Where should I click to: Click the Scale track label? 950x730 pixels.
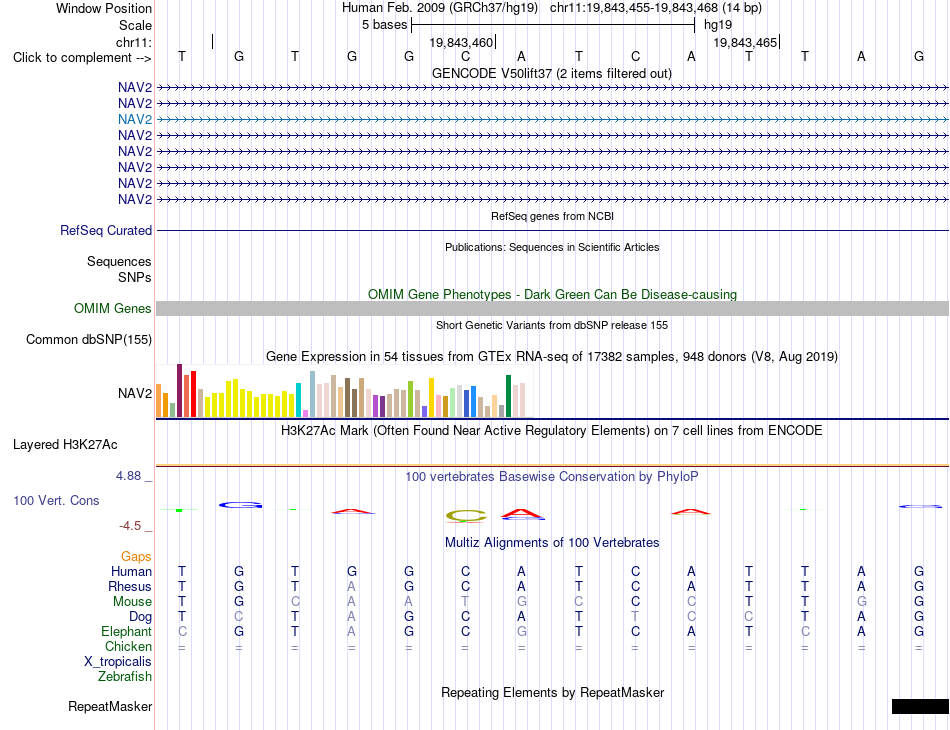pyautogui.click(x=135, y=25)
